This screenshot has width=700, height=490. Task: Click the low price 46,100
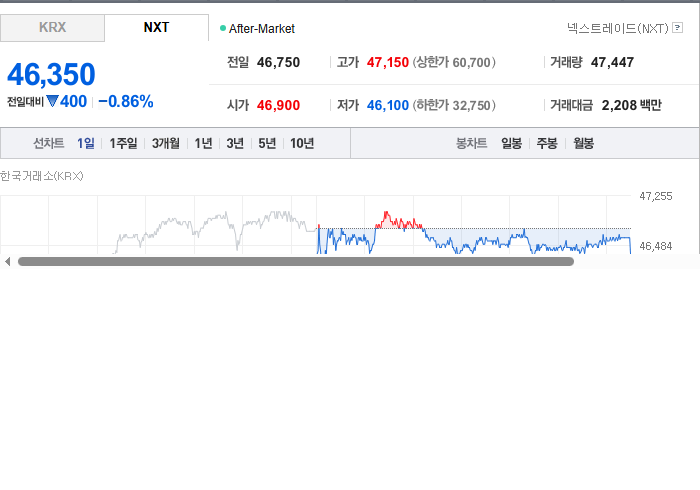(388, 105)
